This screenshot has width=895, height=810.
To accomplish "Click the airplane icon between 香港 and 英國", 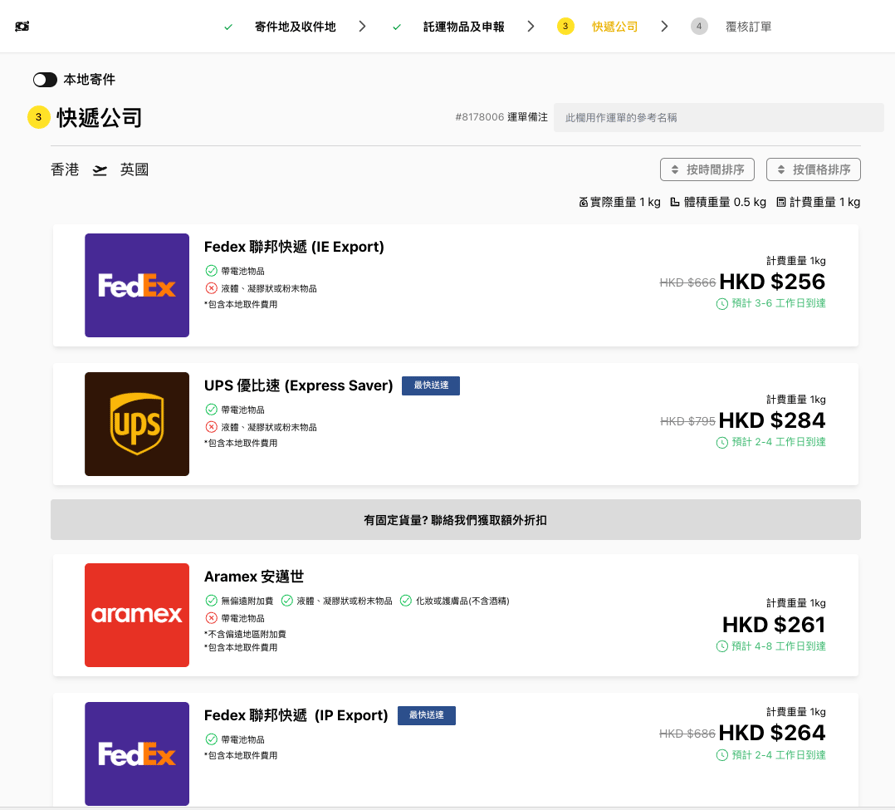I will pyautogui.click(x=100, y=170).
